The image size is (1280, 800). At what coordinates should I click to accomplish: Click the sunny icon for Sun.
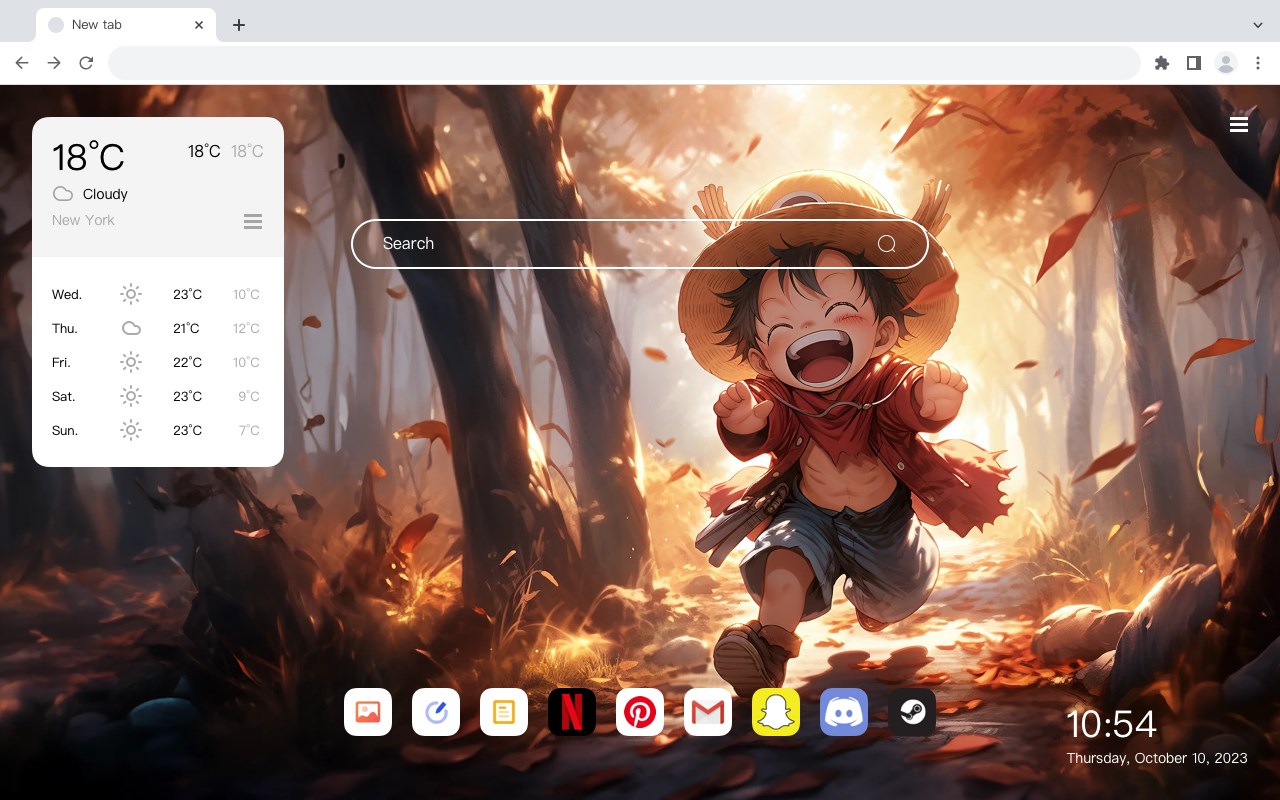(x=131, y=430)
